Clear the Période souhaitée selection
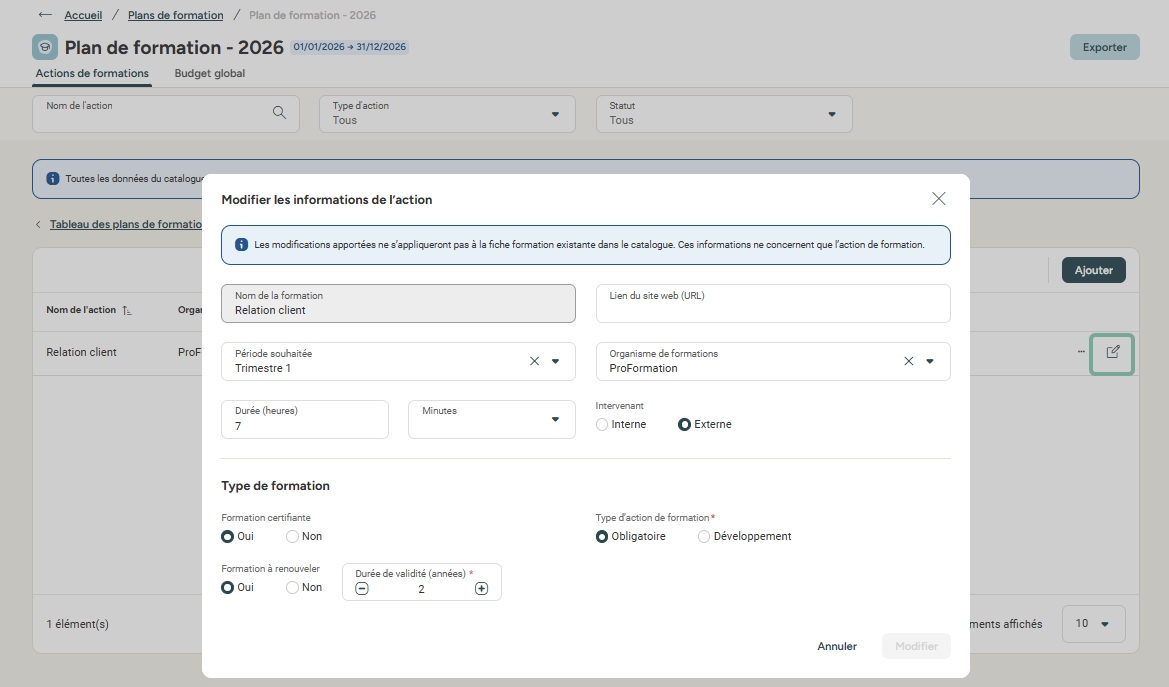 coord(534,362)
